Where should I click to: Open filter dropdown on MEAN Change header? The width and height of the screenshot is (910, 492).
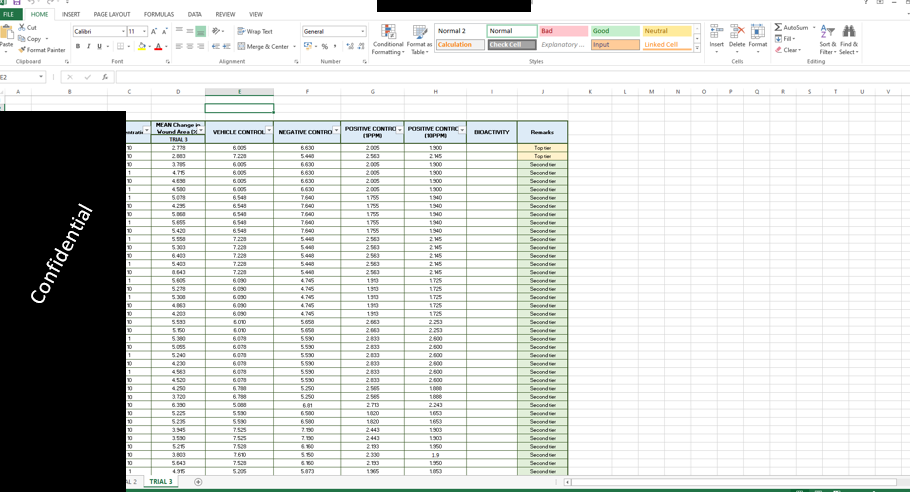tap(201, 130)
